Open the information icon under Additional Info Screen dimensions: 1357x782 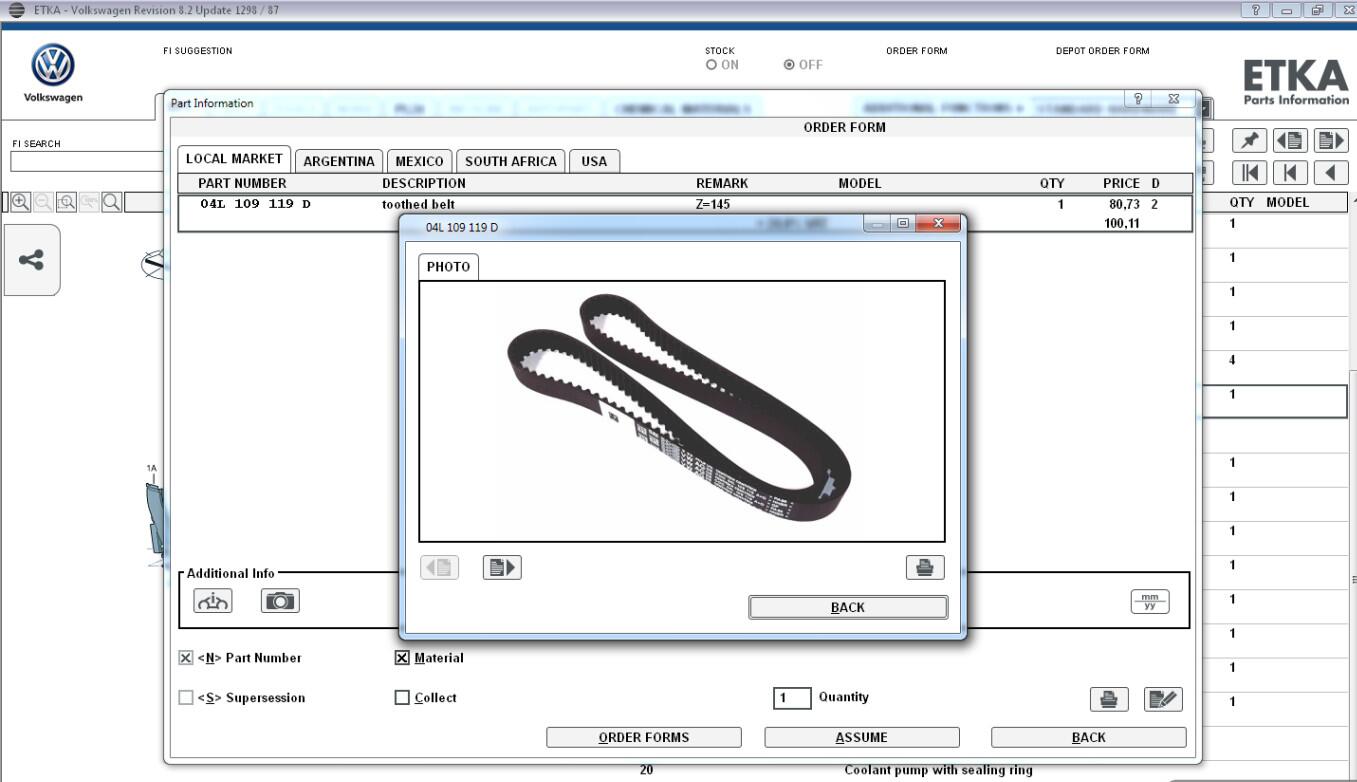(213, 600)
